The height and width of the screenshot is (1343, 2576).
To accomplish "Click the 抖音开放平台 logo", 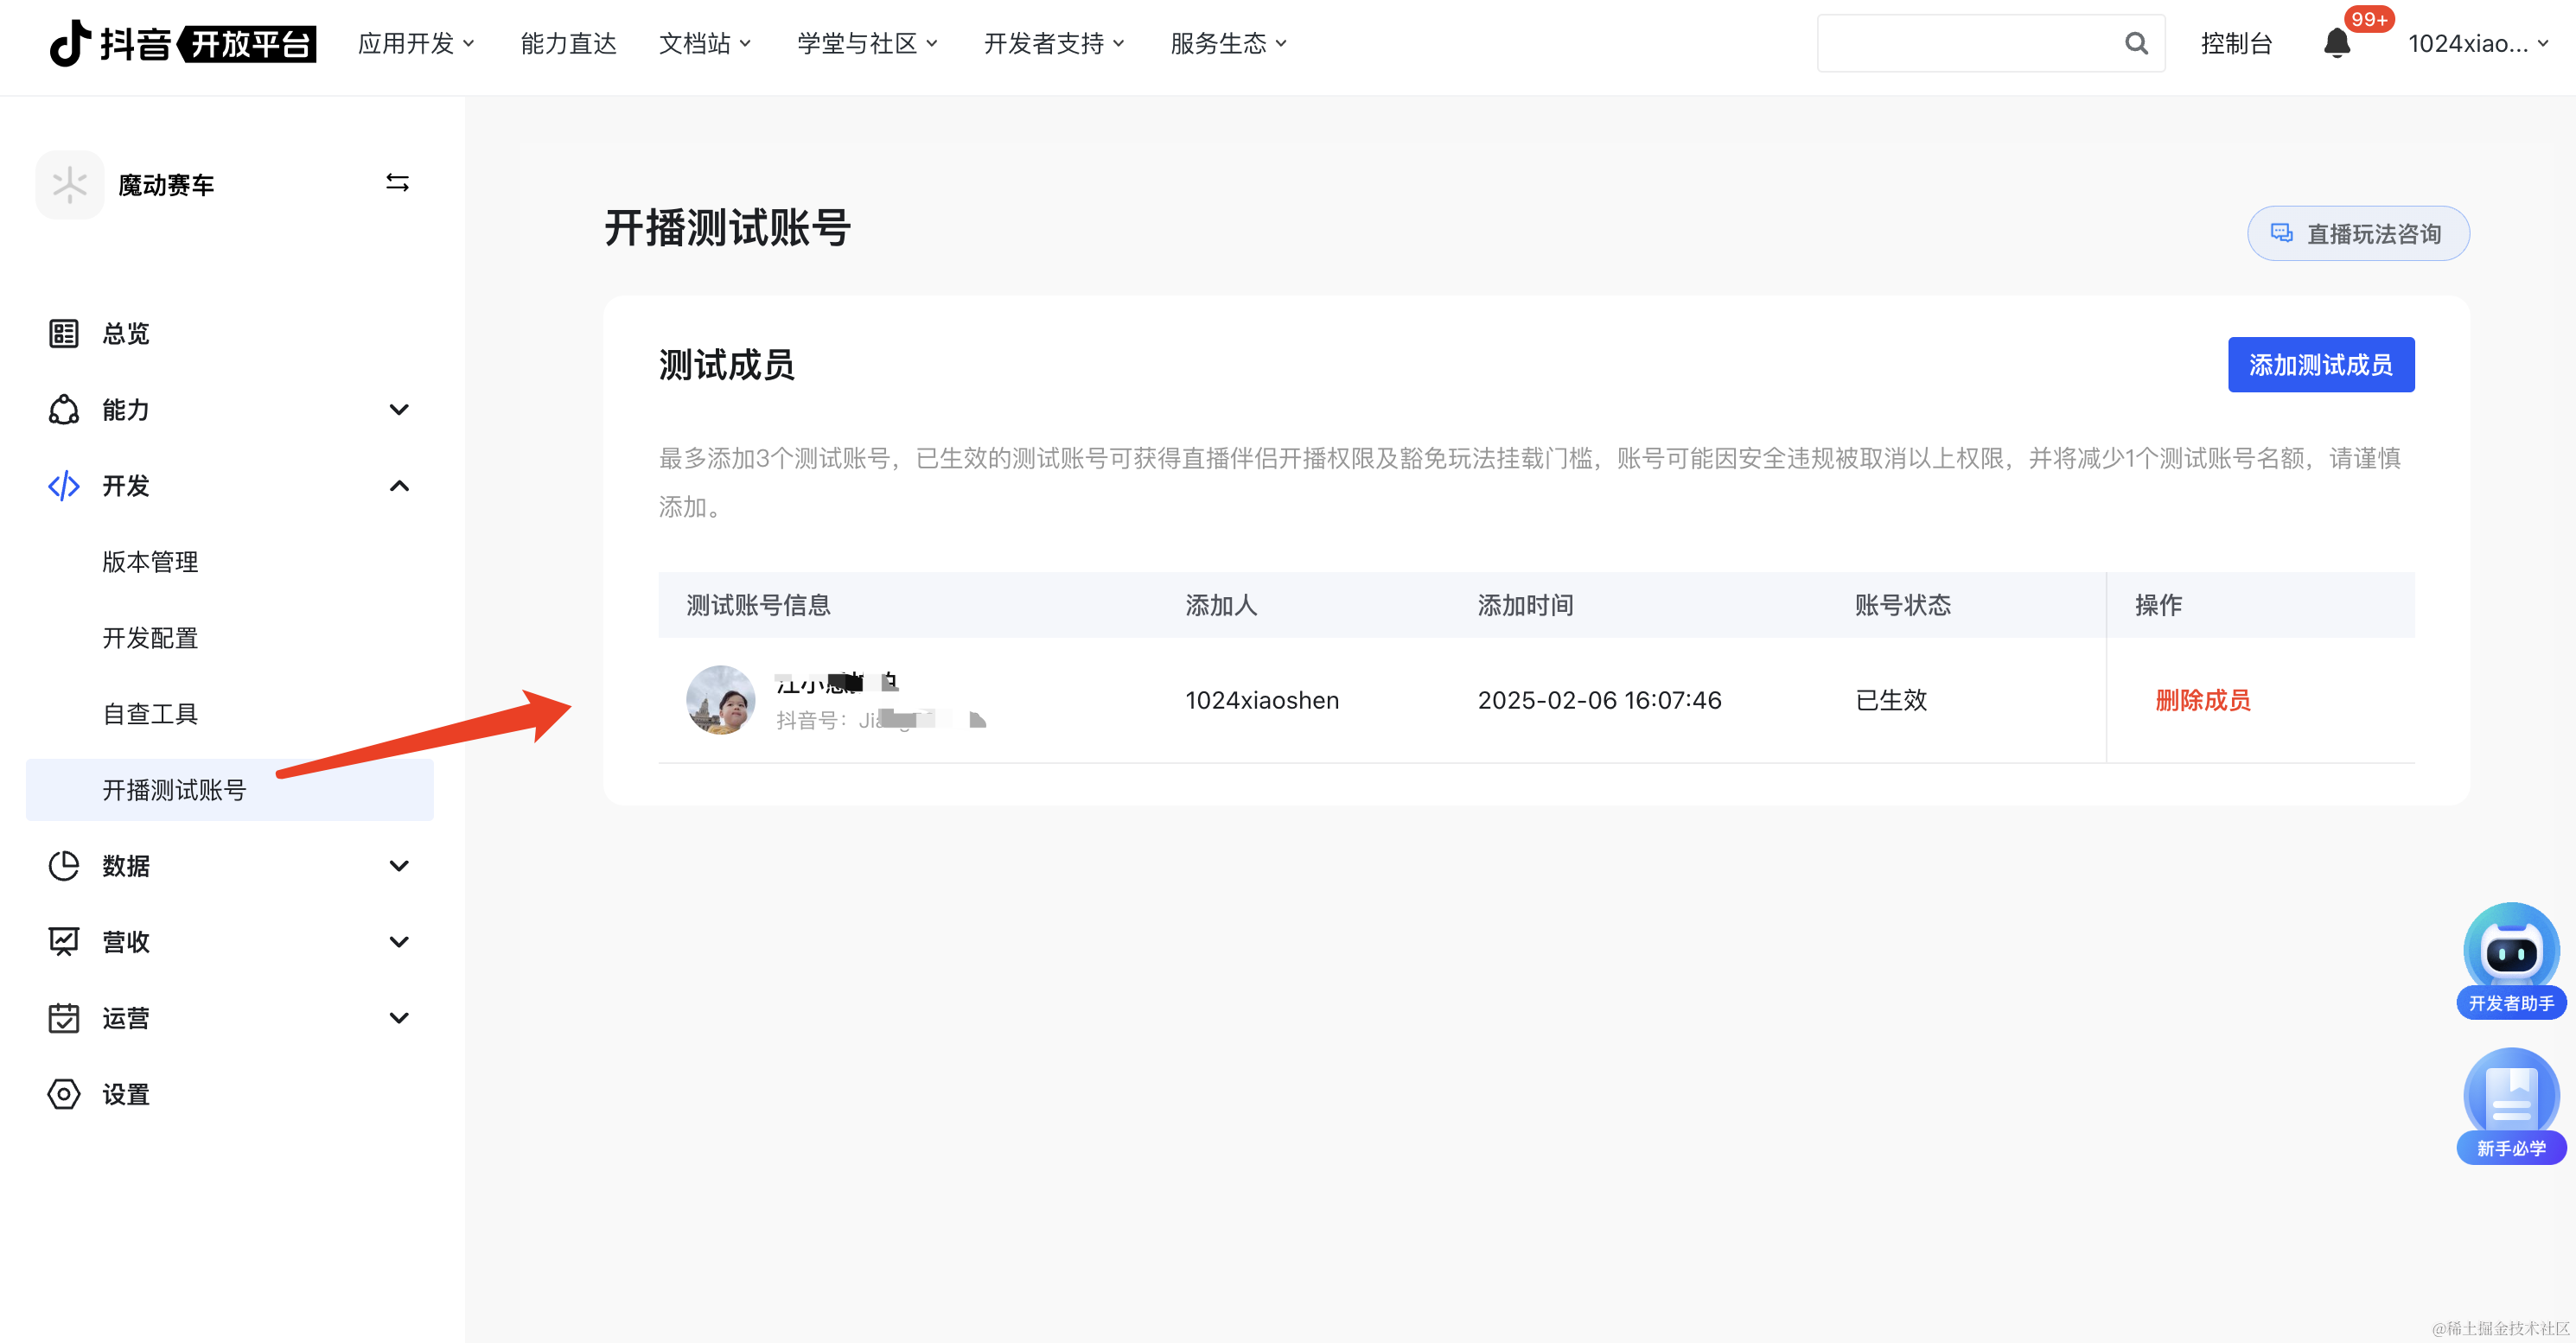I will point(183,43).
